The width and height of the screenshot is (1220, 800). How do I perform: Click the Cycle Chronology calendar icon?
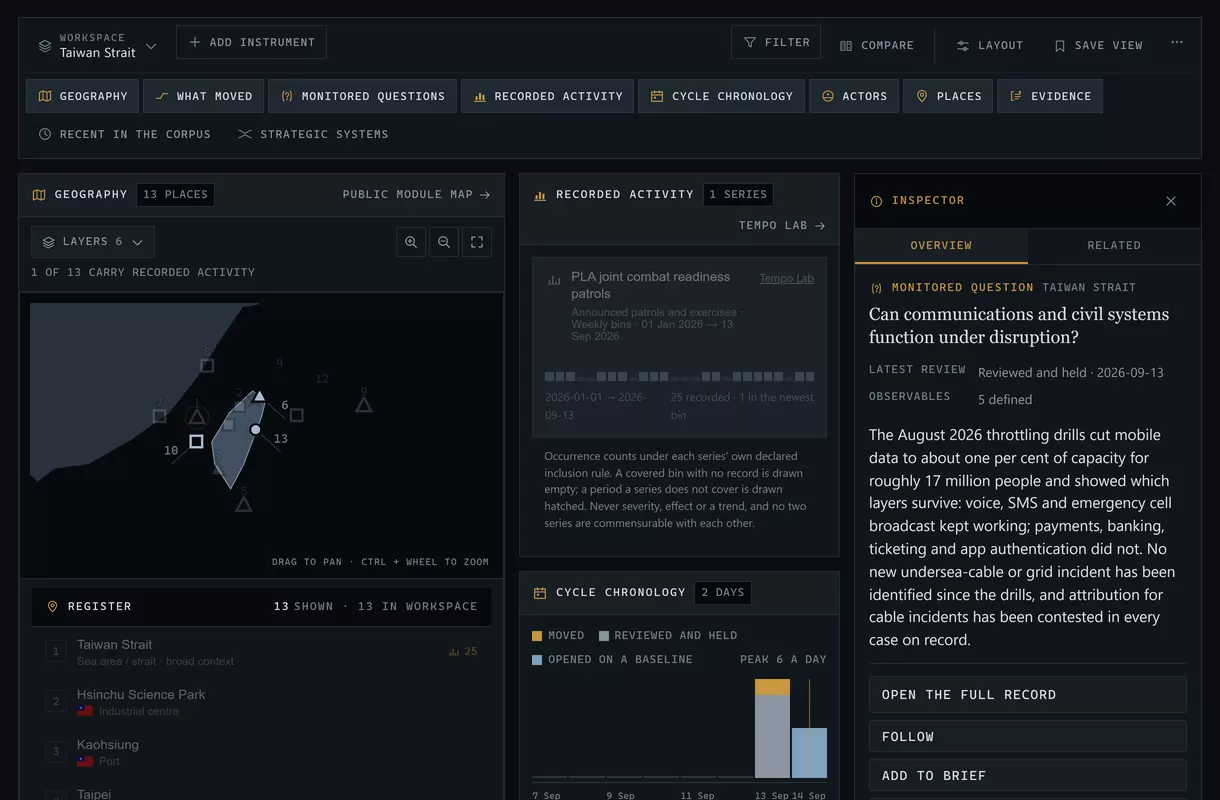click(x=540, y=592)
